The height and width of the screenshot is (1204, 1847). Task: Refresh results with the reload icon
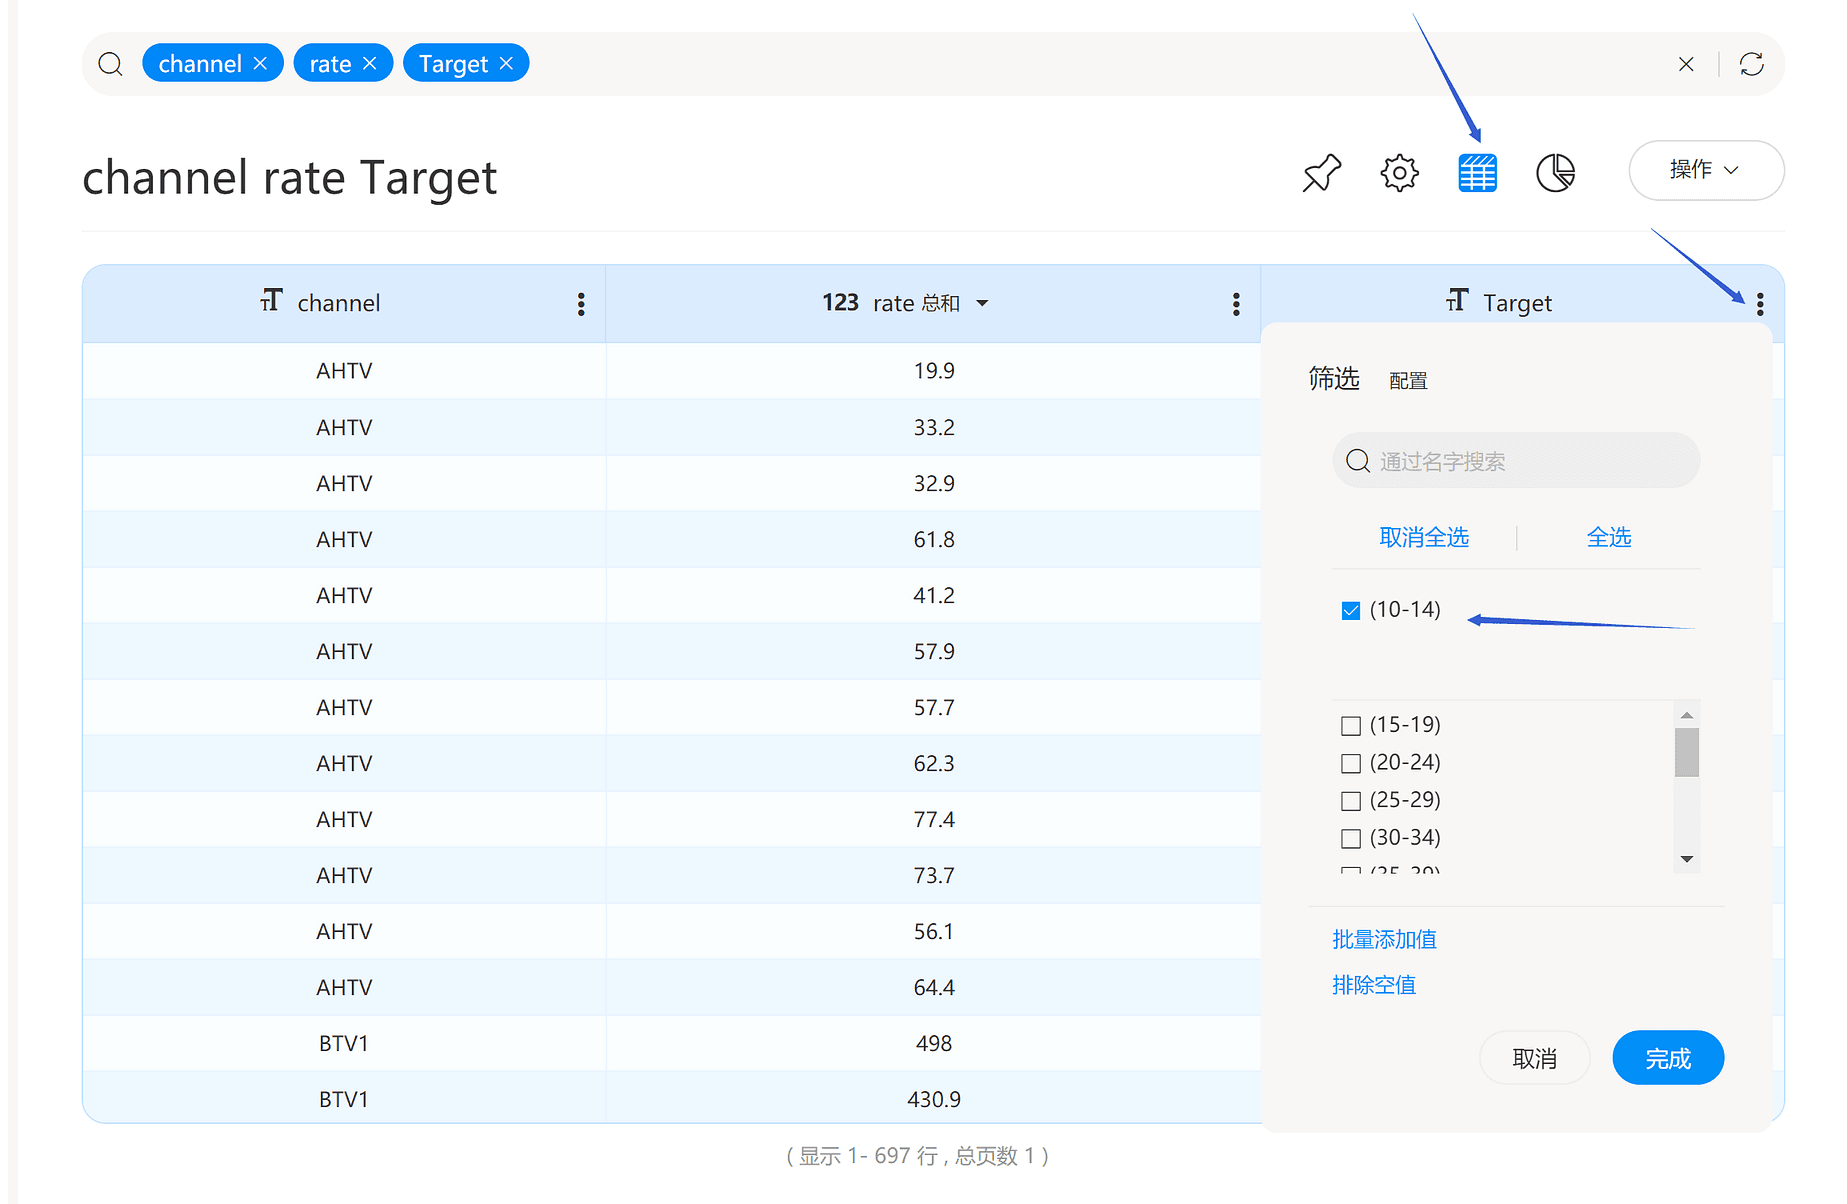pyautogui.click(x=1752, y=64)
